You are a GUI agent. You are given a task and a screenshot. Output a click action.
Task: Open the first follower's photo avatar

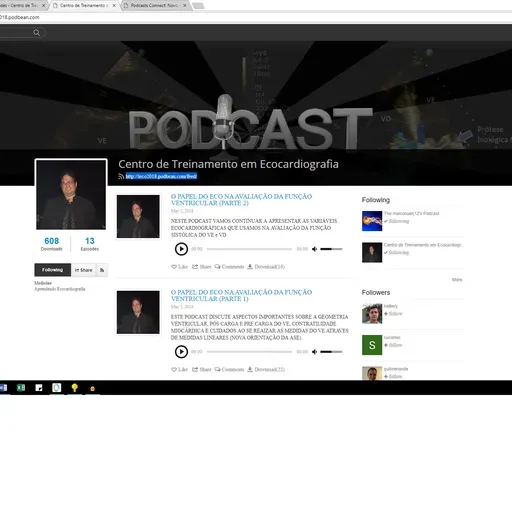[372, 313]
